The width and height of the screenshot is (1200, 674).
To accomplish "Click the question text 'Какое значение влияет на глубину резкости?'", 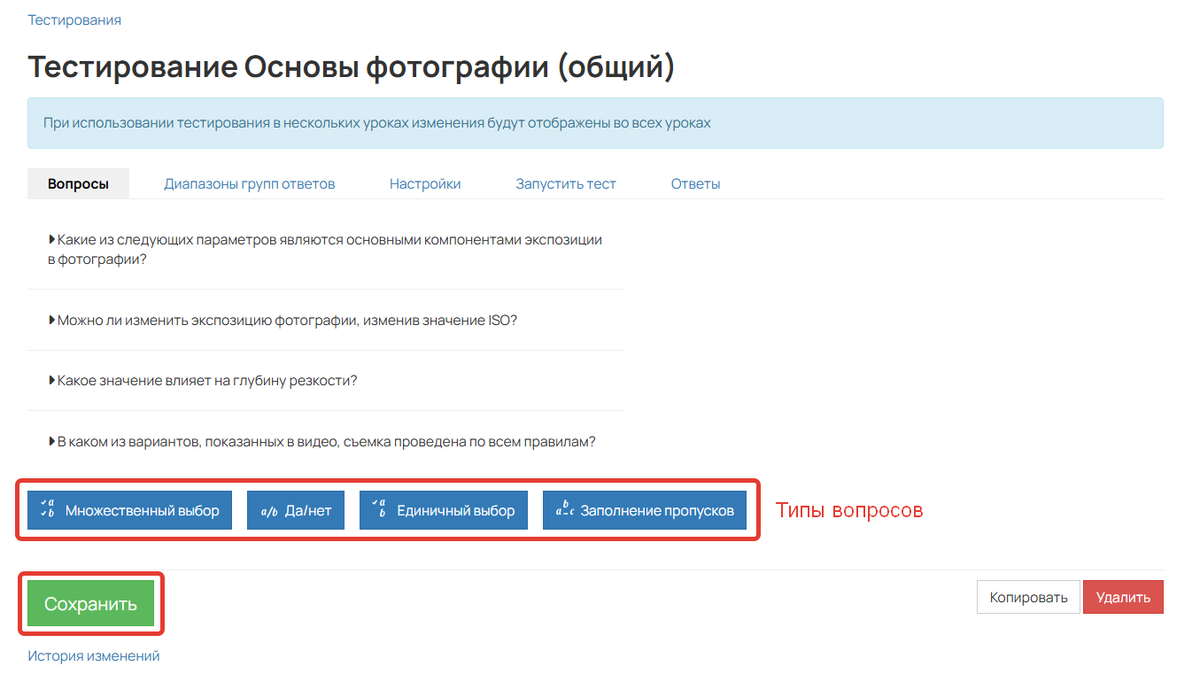I will [x=207, y=381].
